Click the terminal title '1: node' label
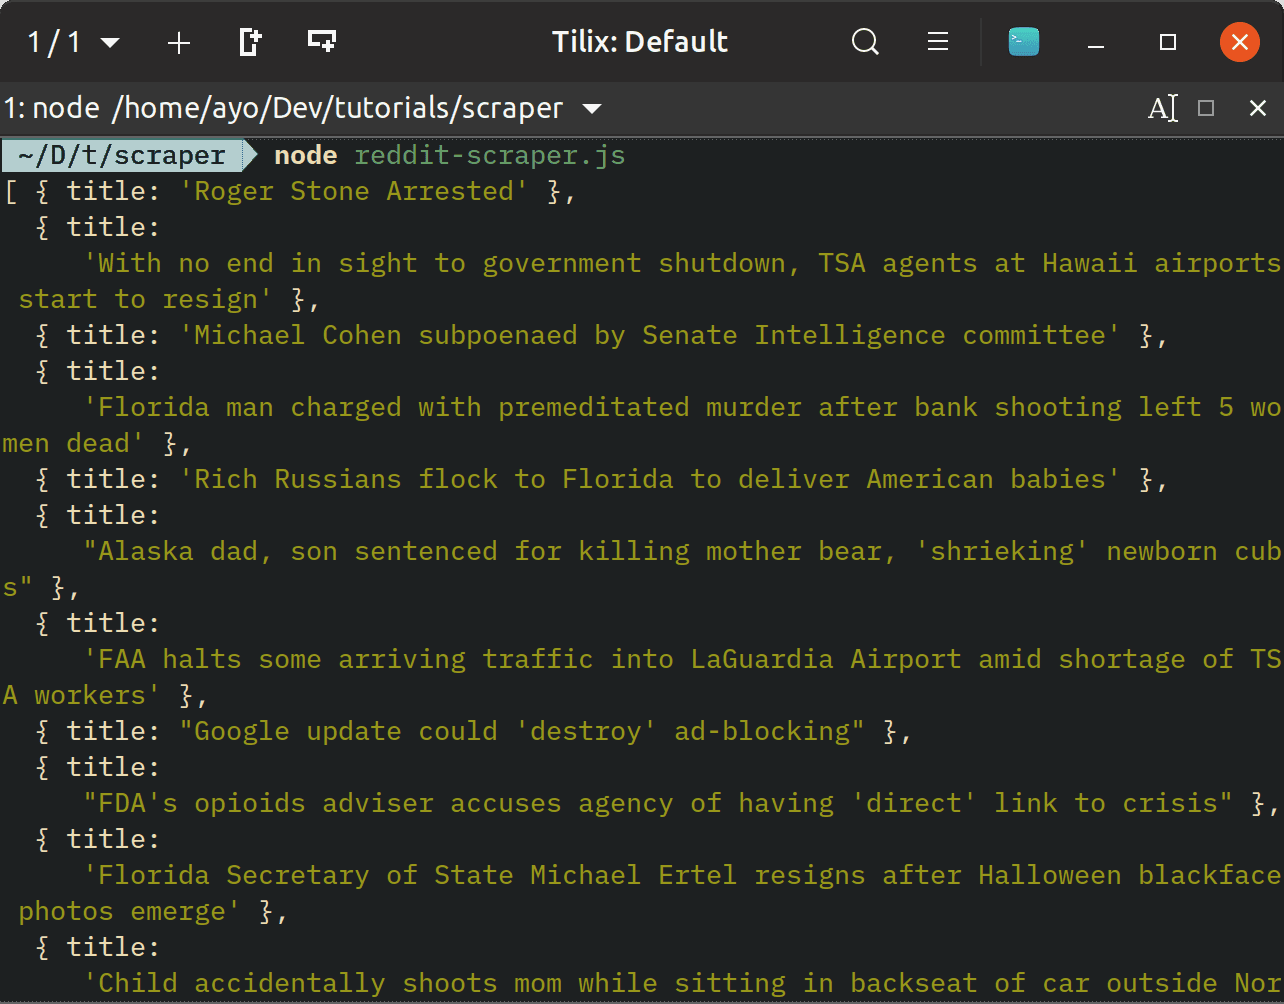The image size is (1284, 1004). click(52, 108)
